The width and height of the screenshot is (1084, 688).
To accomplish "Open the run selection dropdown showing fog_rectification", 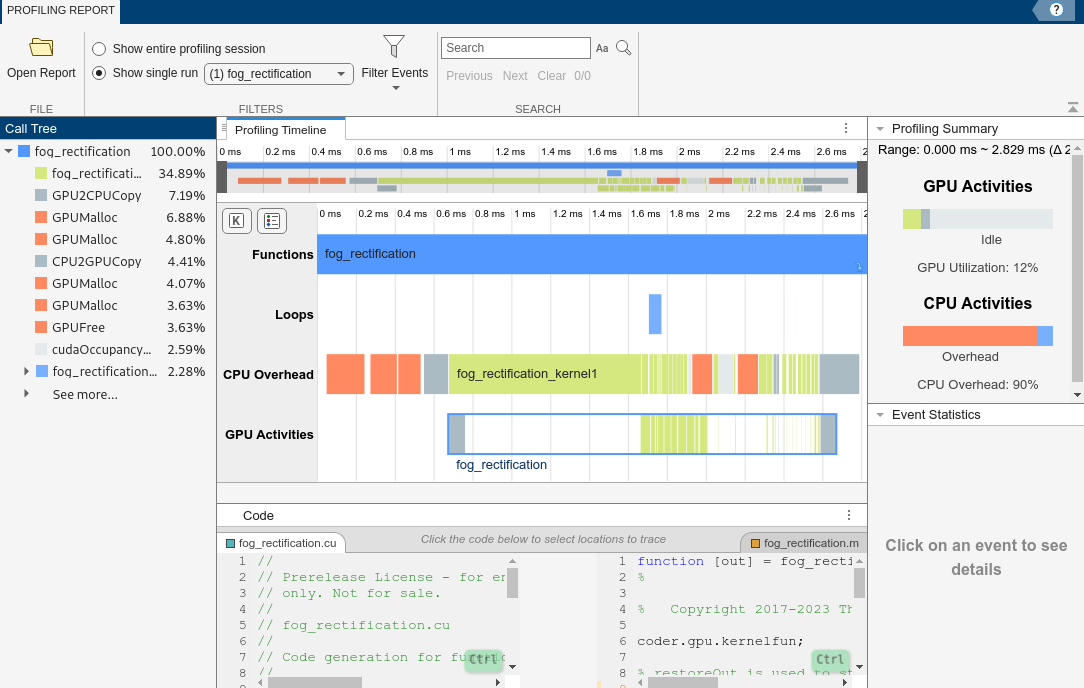I will pyautogui.click(x=340, y=73).
